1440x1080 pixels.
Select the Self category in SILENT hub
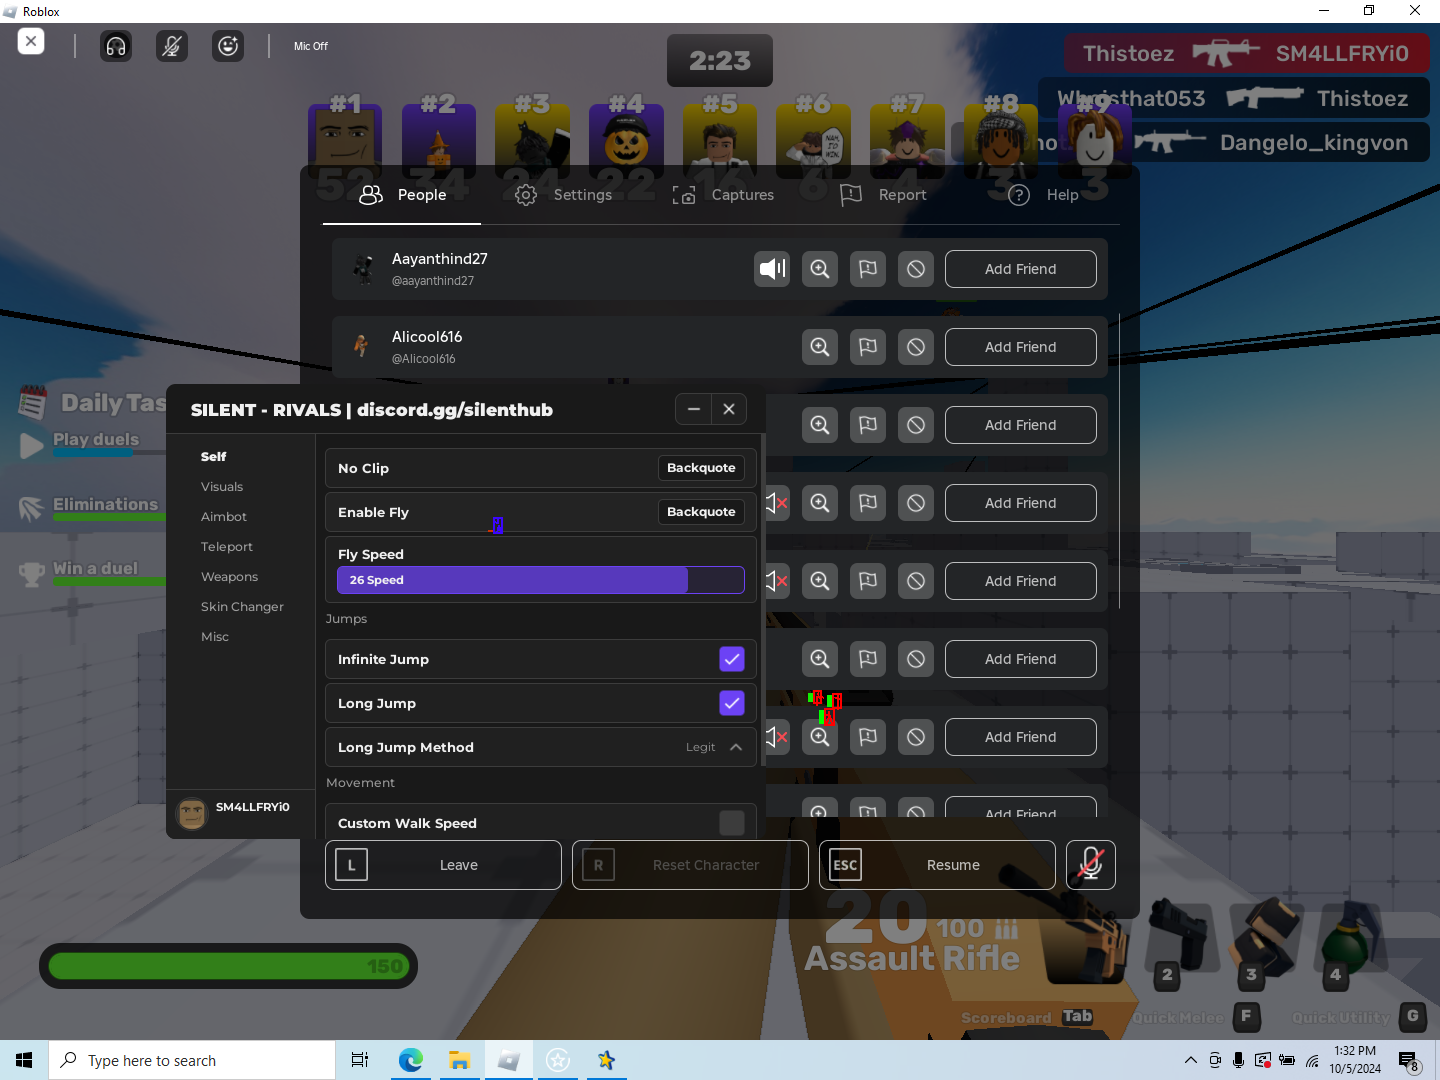pos(213,457)
